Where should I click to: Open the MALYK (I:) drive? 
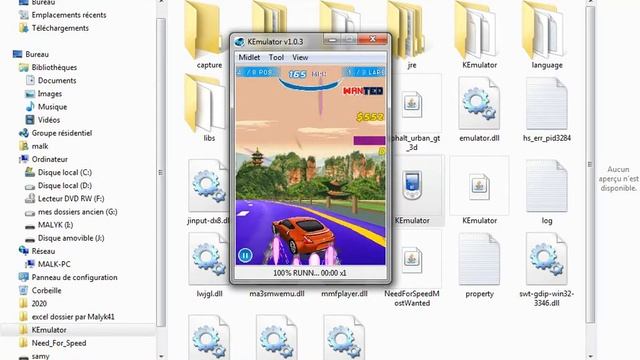coord(55,224)
